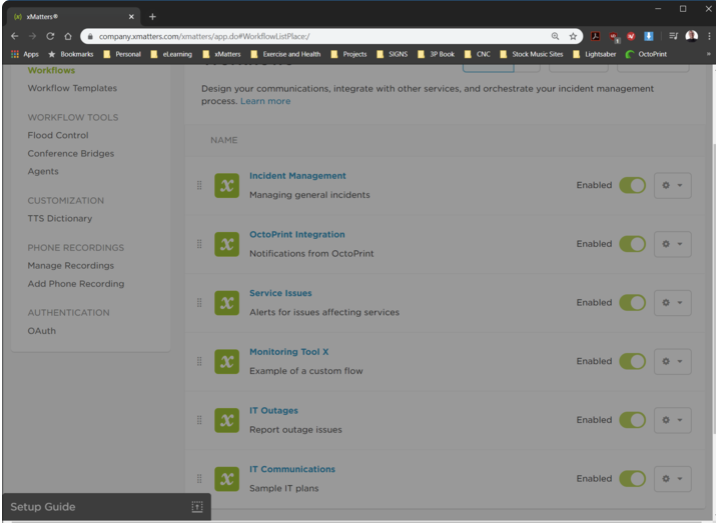This screenshot has height=523, width=716.
Task: Open the OctoPrint bookmark
Action: (646, 54)
